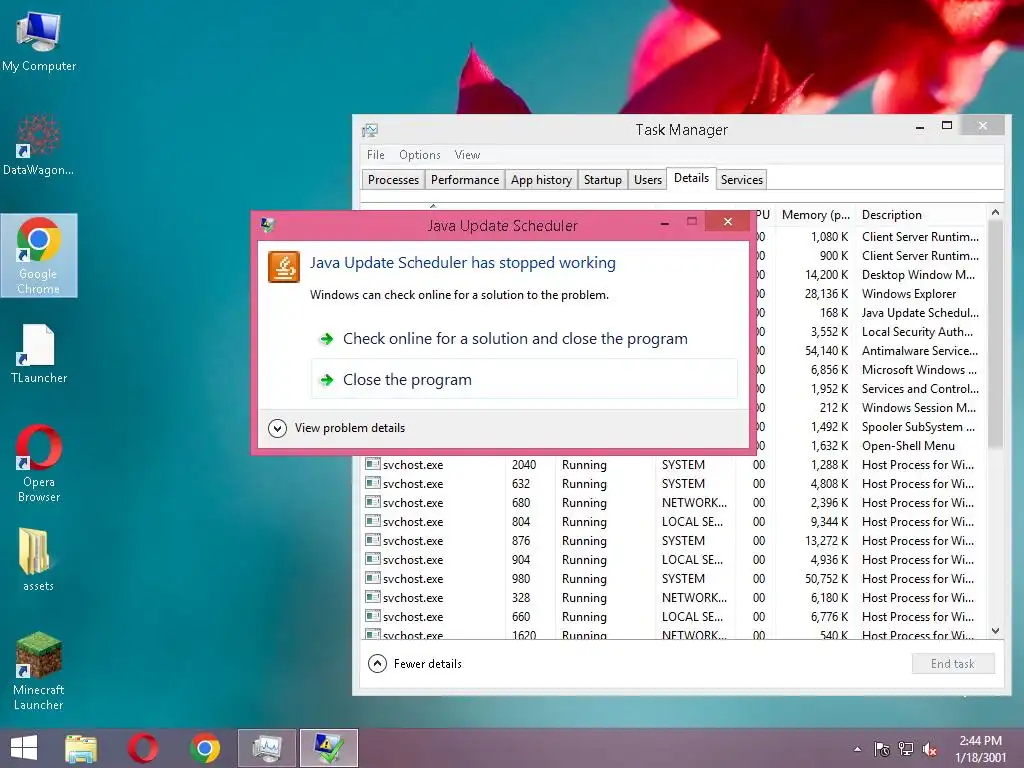This screenshot has width=1024, height=768.
Task: Collapse Task Manager with Fewer details
Action: pyautogui.click(x=415, y=664)
